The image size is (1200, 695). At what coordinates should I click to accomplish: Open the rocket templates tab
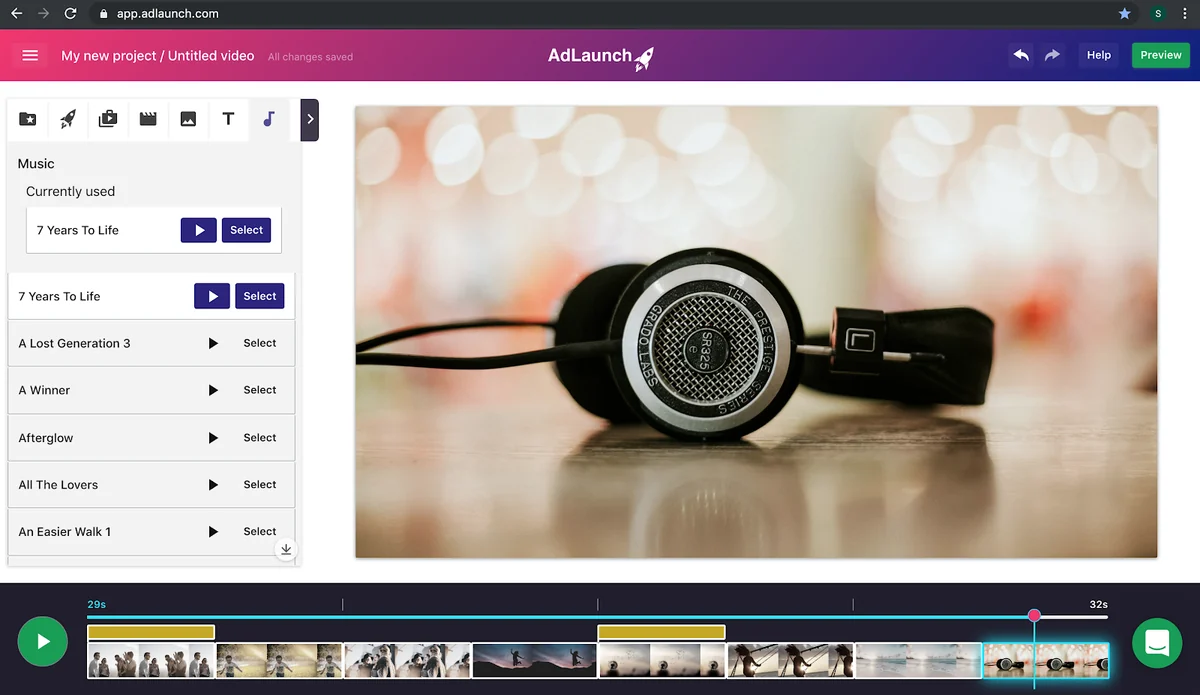click(x=68, y=119)
